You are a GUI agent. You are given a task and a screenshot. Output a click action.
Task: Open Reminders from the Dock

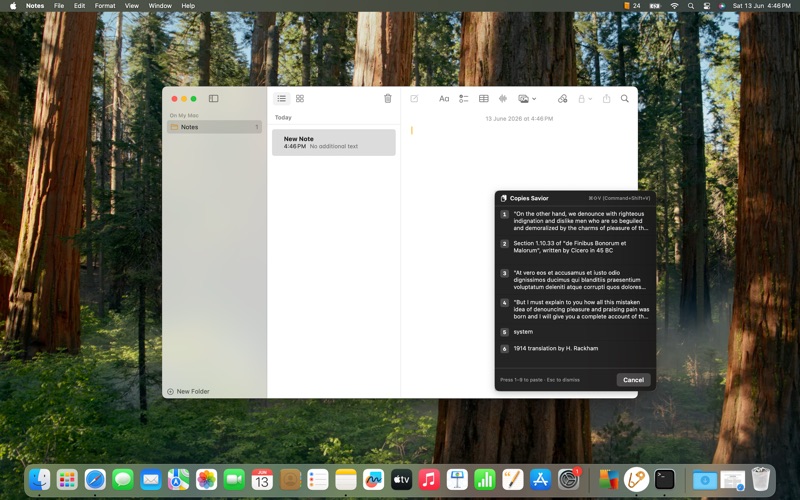pos(318,480)
